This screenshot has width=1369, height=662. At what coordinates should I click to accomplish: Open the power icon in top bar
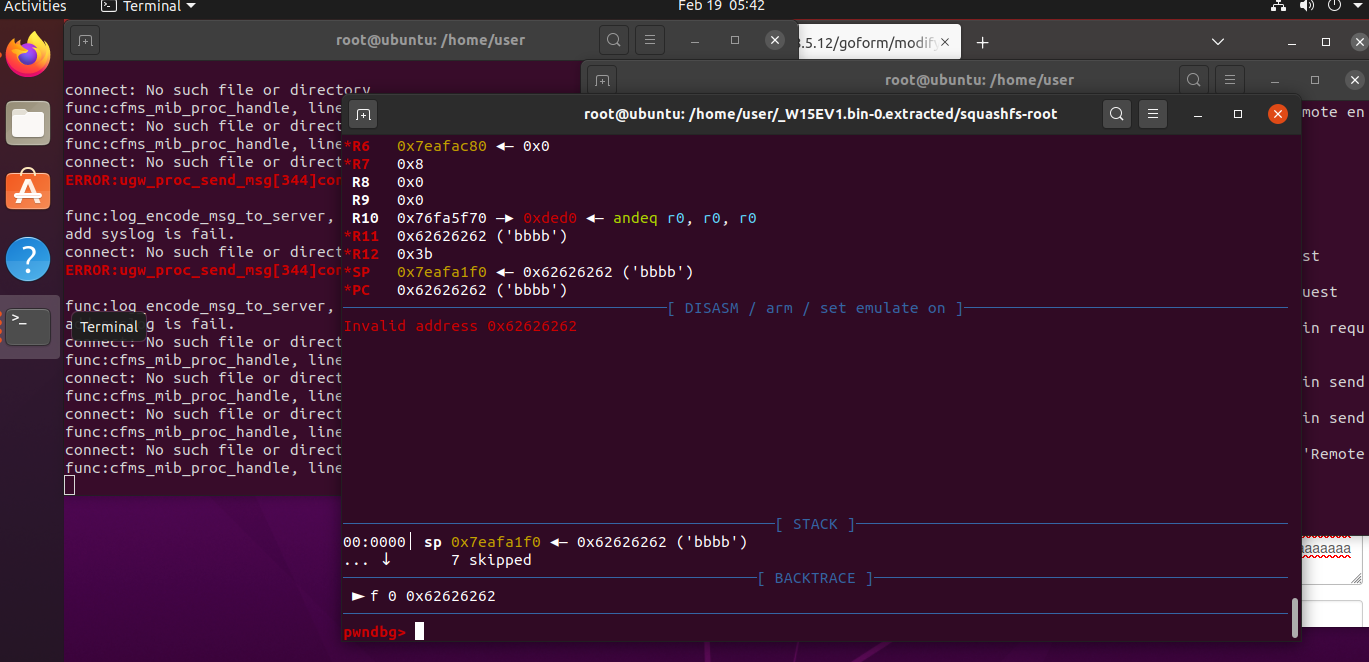point(1333,6)
